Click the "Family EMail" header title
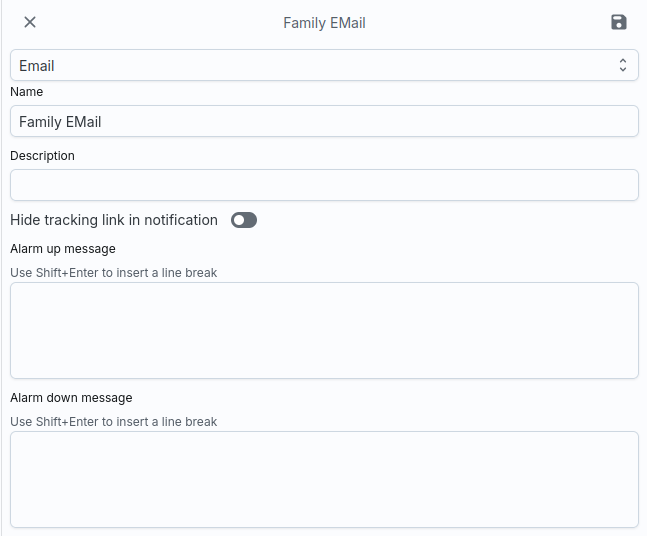This screenshot has height=536, width=647. 324,22
